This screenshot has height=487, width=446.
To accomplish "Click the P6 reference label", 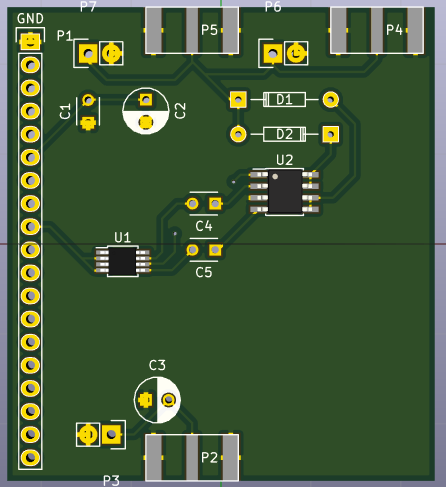I will 273,7.
